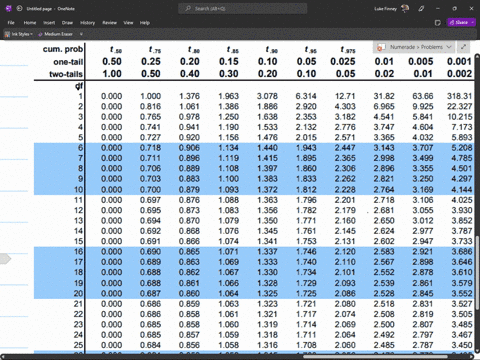The height and width of the screenshot is (360, 480).
Task: Click the t.975 column header
Action: pos(348,50)
